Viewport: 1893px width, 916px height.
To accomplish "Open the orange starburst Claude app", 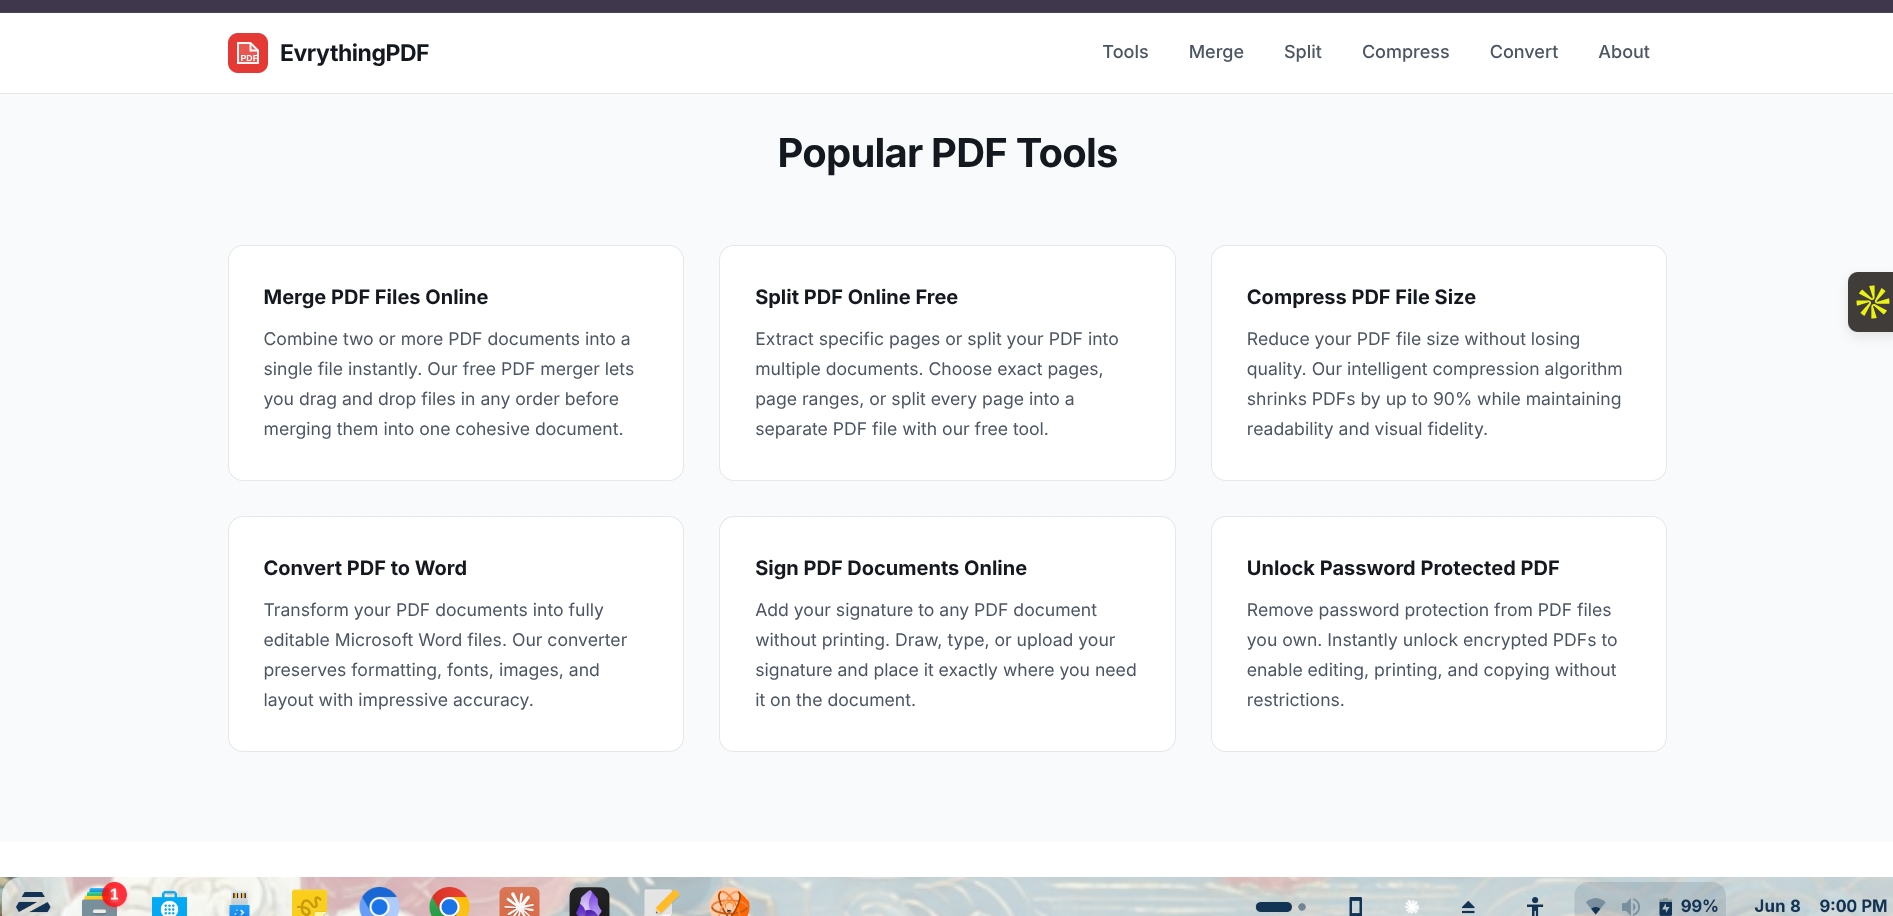I will 519,903.
